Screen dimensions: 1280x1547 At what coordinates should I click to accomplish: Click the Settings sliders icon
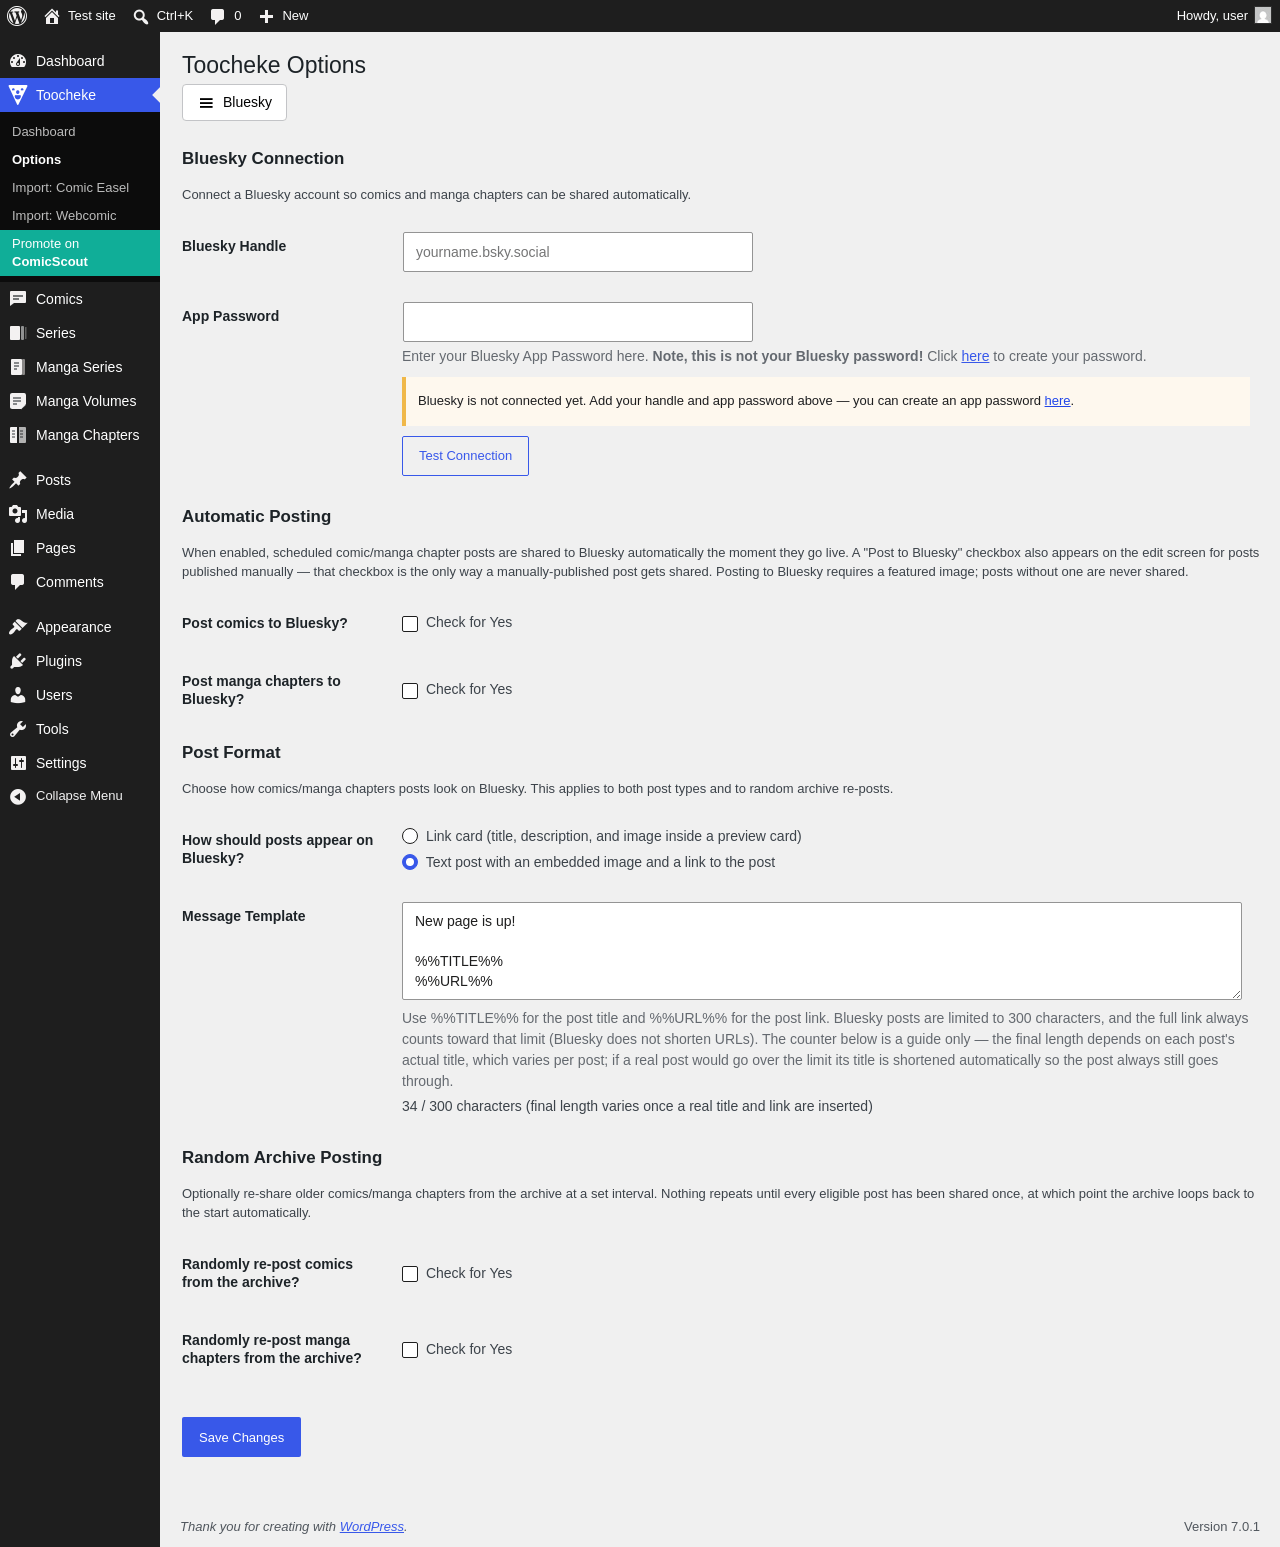click(18, 763)
